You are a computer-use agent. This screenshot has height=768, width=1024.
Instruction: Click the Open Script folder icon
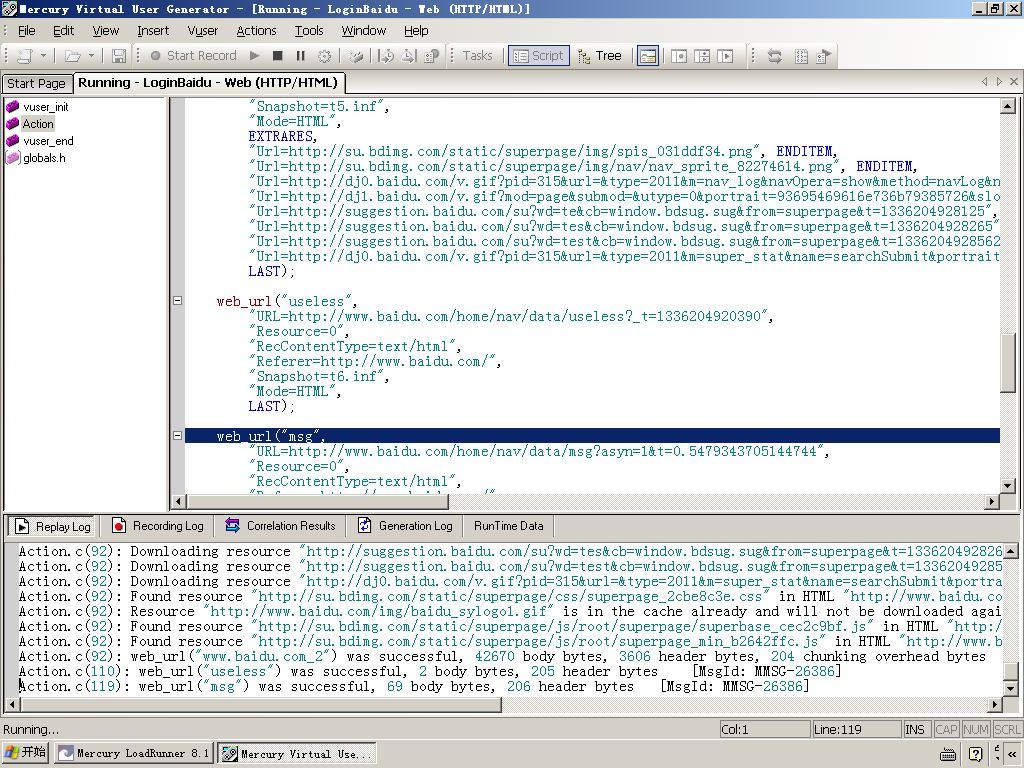tap(72, 56)
